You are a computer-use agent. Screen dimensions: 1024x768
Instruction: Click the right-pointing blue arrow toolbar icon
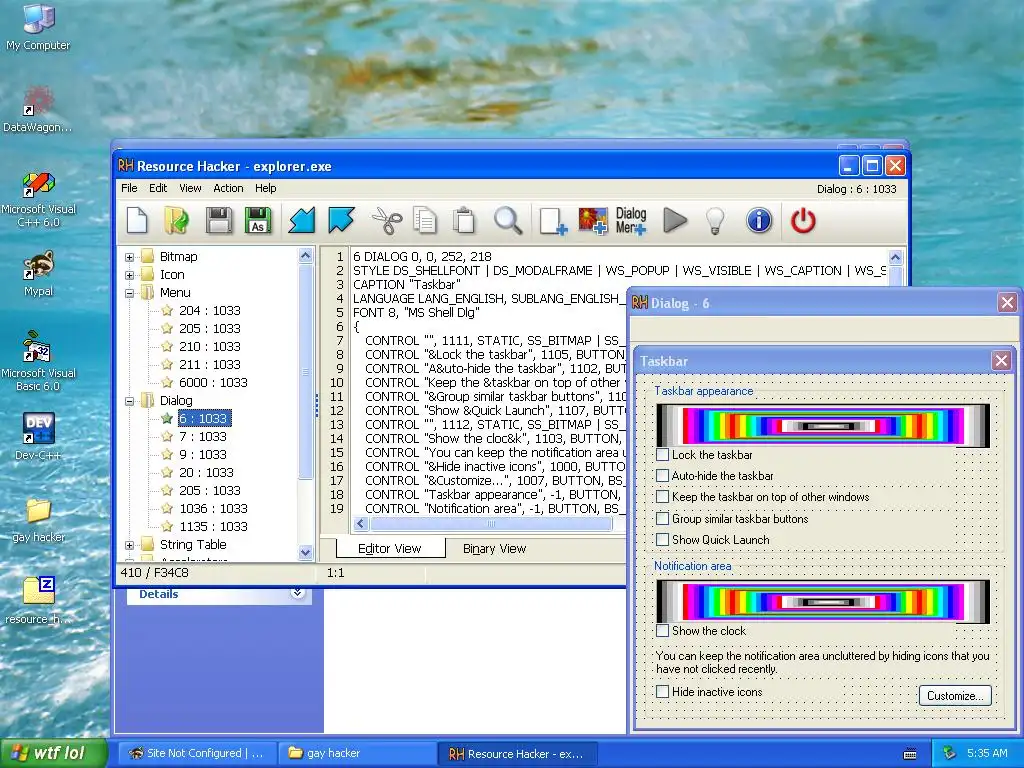342,220
